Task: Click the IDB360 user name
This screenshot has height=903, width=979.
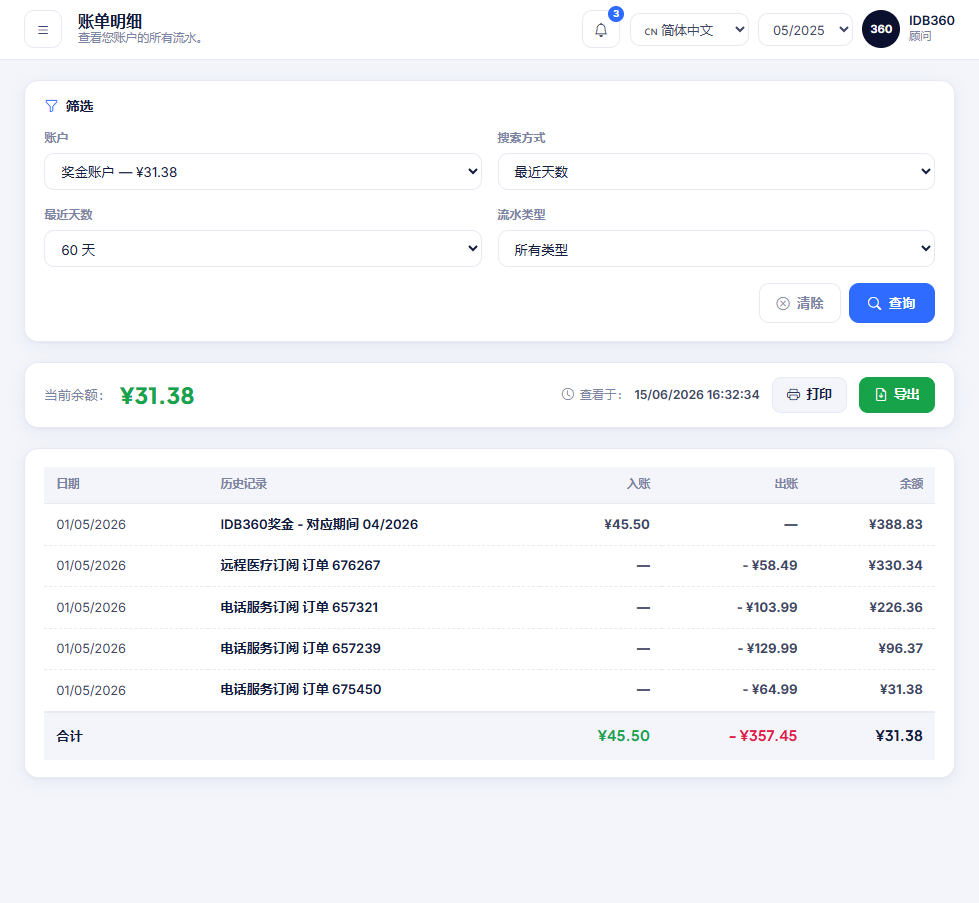Action: tap(931, 21)
